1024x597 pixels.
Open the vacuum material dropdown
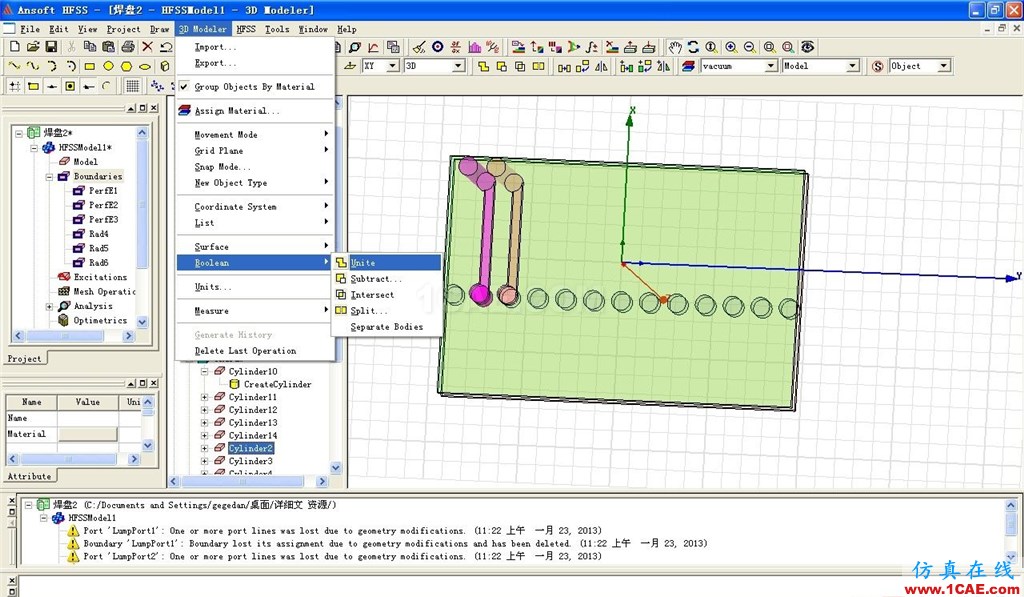771,66
